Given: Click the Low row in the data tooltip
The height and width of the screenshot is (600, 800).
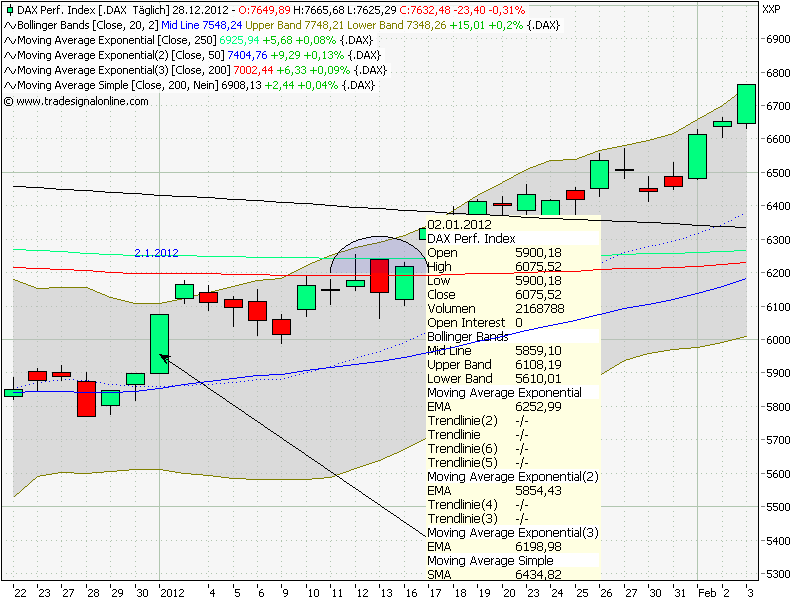Looking at the screenshot, I should [513, 281].
